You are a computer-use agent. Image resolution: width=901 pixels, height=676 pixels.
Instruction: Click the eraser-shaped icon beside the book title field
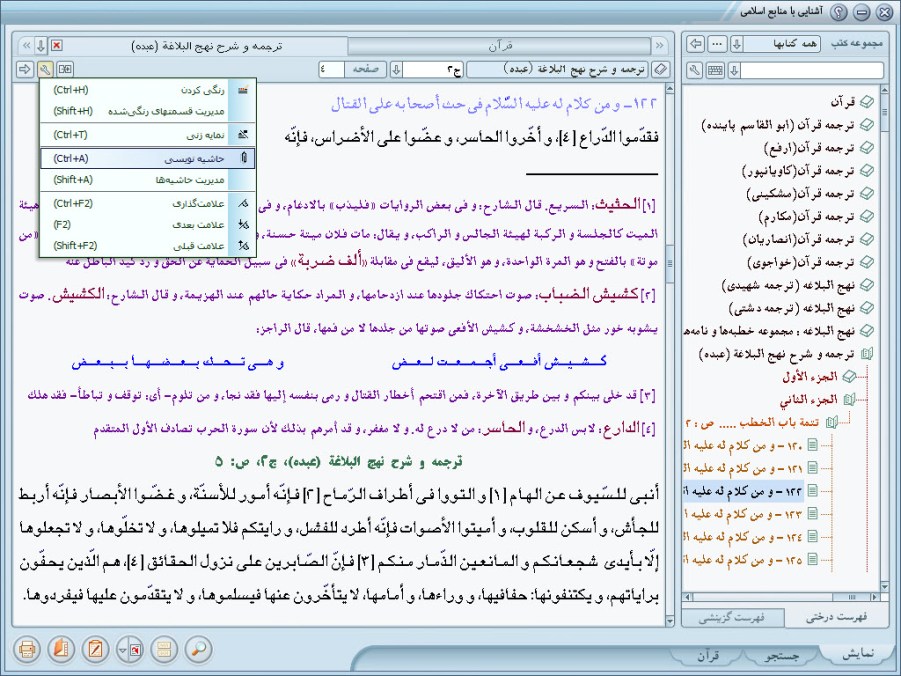(x=661, y=70)
